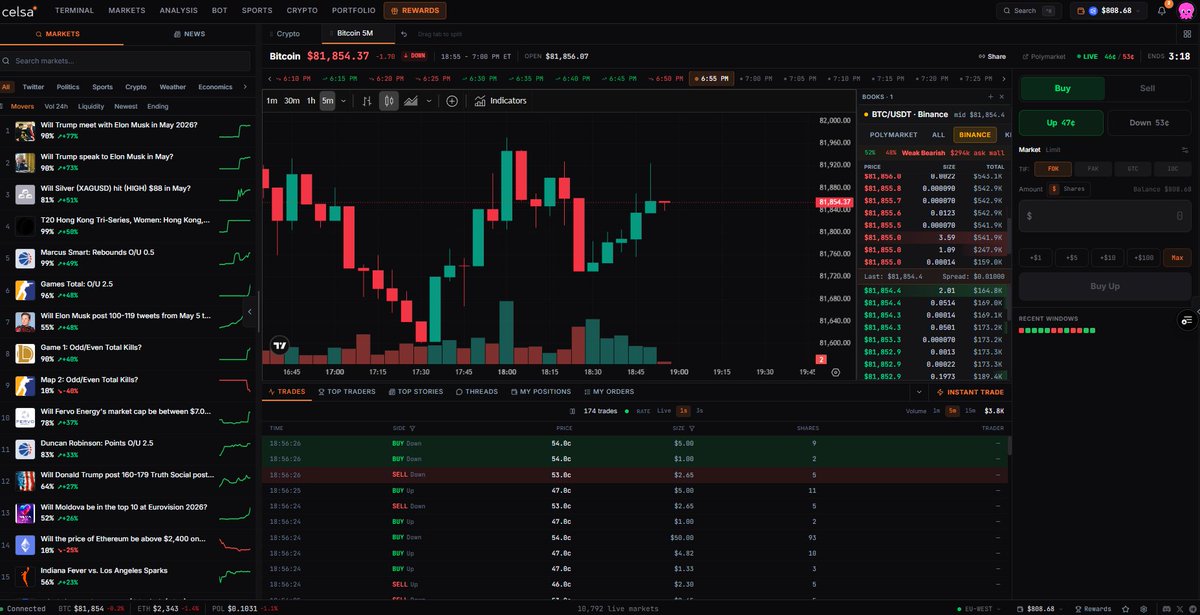
Task: Open the My Positions tab
Action: pyautogui.click(x=543, y=391)
